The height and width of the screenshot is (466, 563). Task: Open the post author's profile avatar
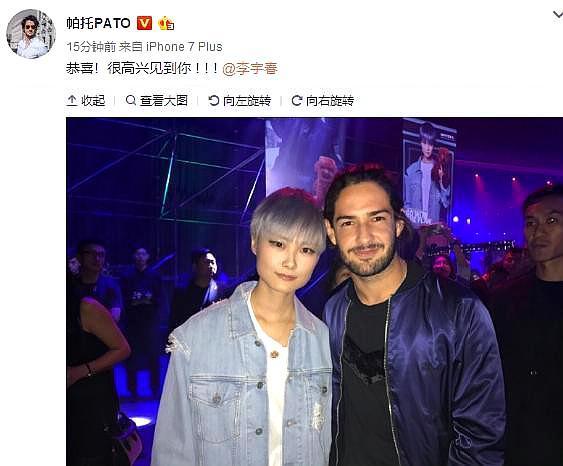[x=31, y=34]
